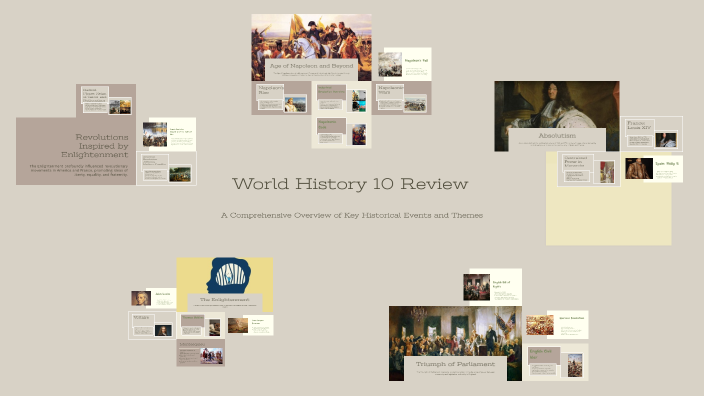
Task: Open the Montesquieu slide
Action: (201, 352)
